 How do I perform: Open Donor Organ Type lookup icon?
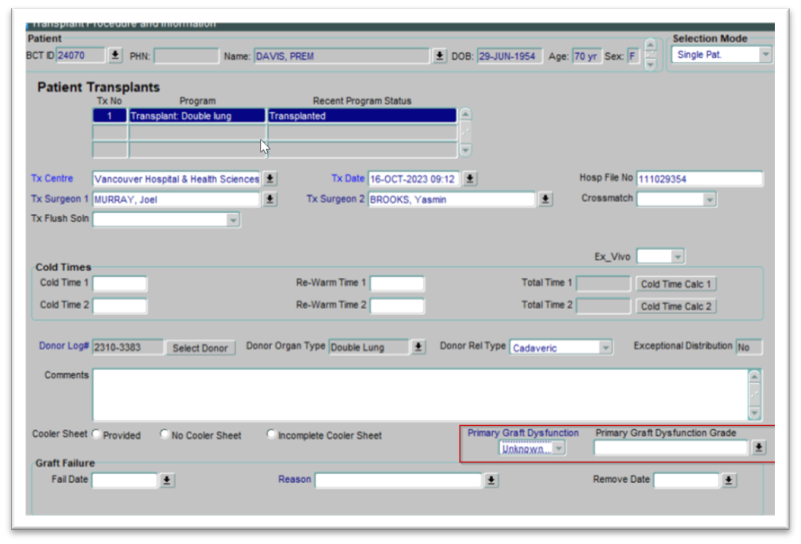(418, 347)
